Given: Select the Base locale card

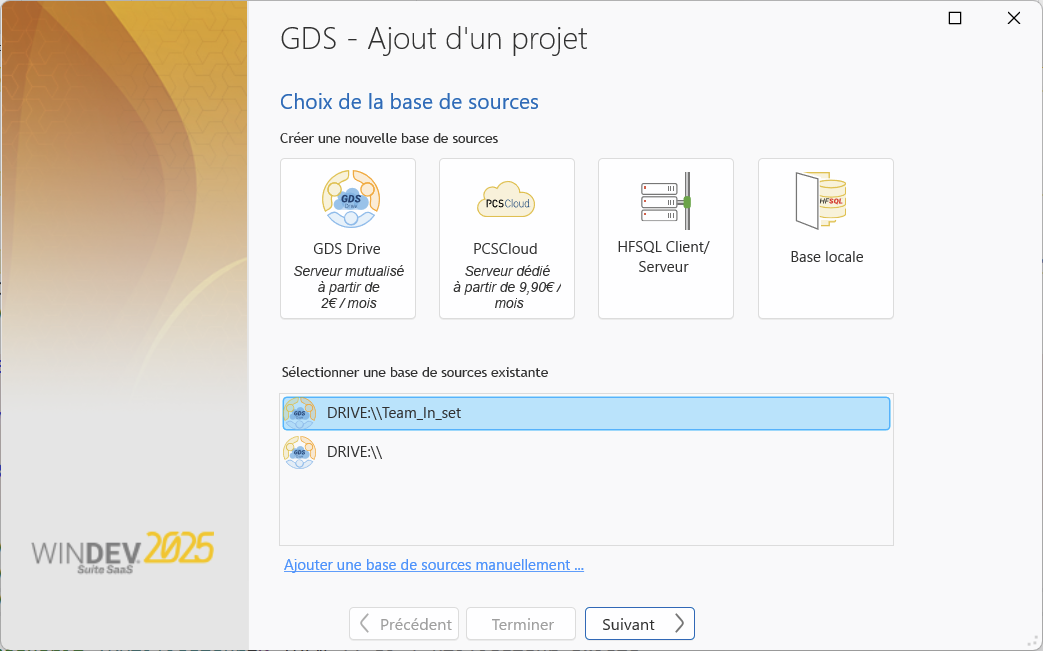Looking at the screenshot, I should [826, 239].
